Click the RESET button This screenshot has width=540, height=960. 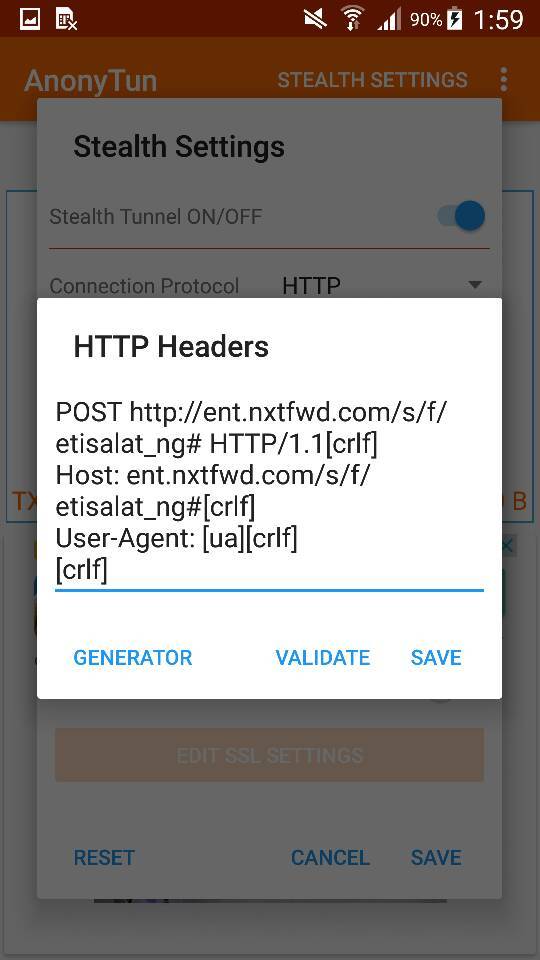pos(104,857)
